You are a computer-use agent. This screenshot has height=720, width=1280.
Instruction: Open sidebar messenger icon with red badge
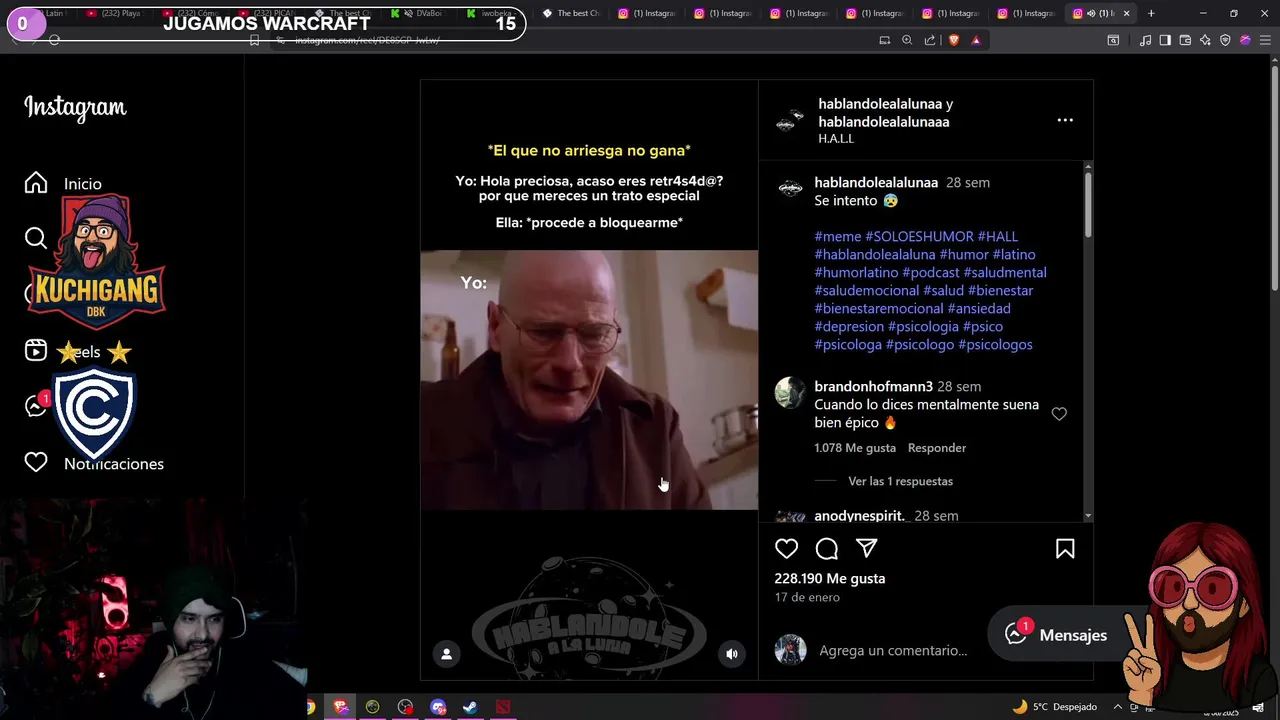click(36, 406)
